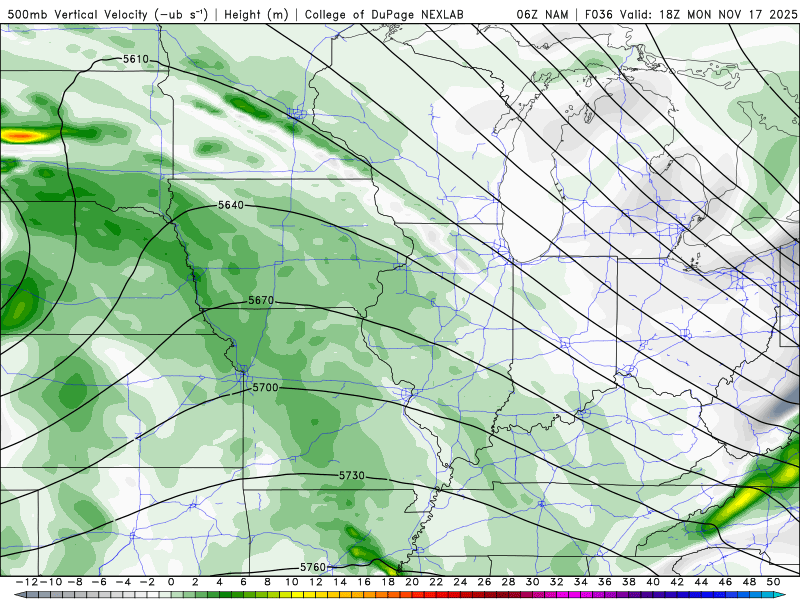Click the 22 value on color scale
Screen dimensions: 800x600
436,582
